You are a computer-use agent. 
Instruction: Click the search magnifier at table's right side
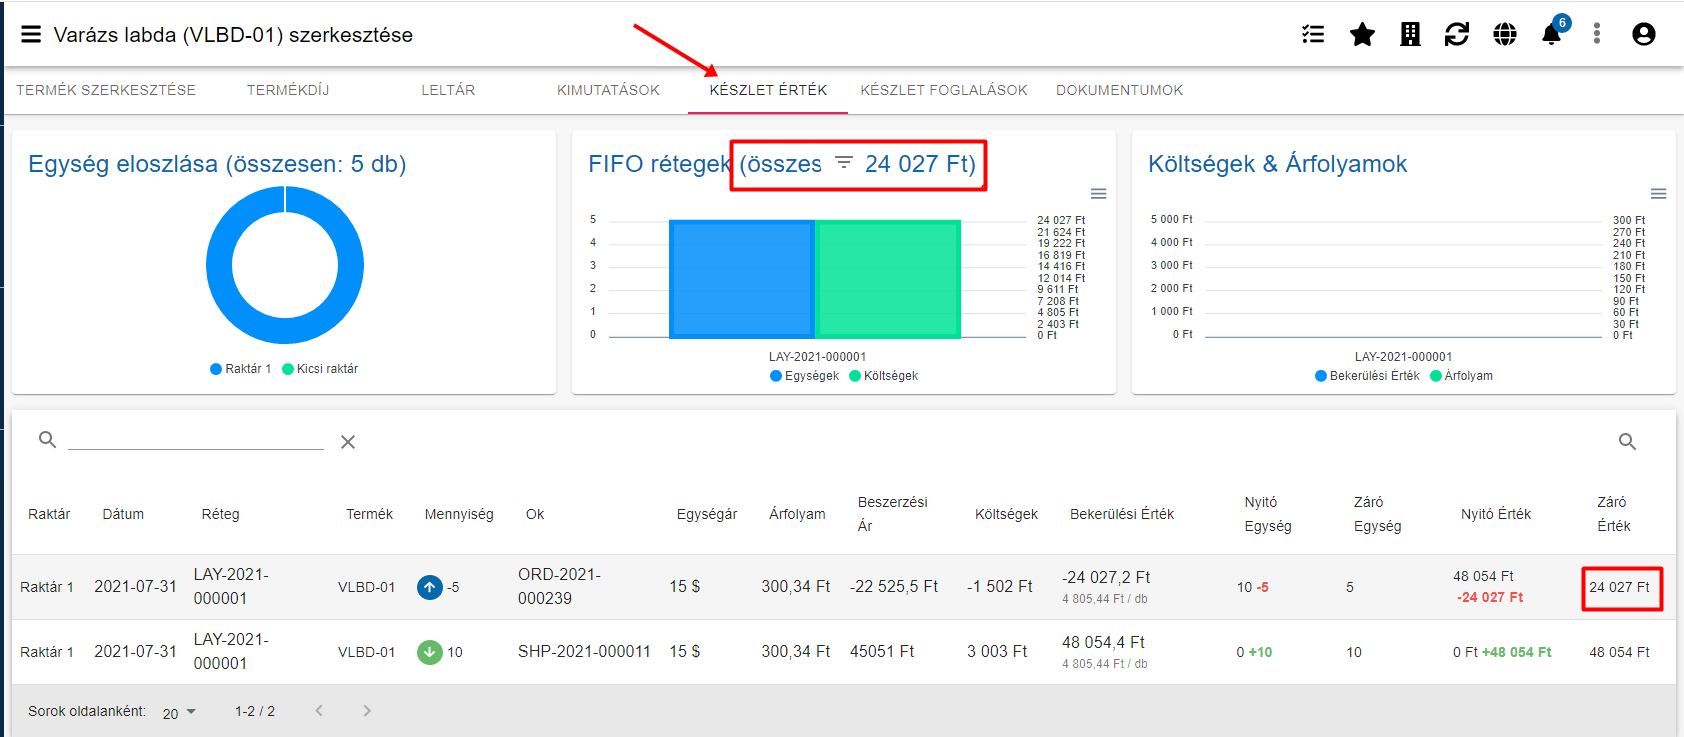tap(1628, 442)
